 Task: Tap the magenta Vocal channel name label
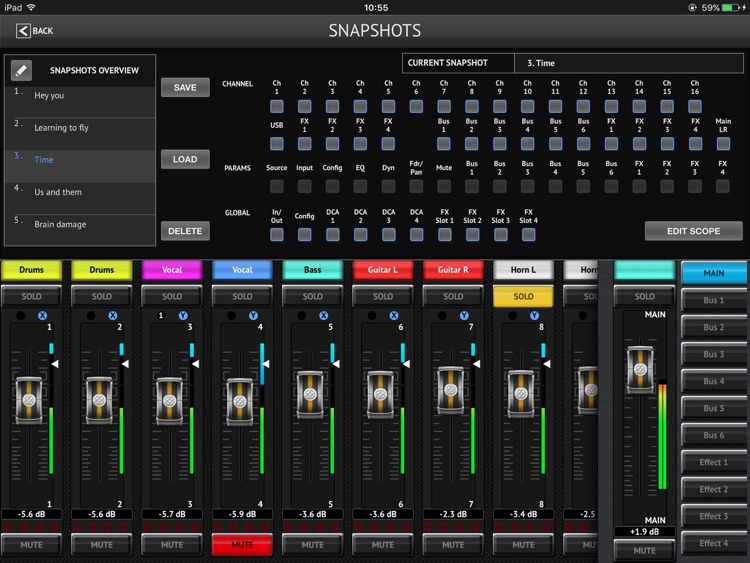pos(172,270)
